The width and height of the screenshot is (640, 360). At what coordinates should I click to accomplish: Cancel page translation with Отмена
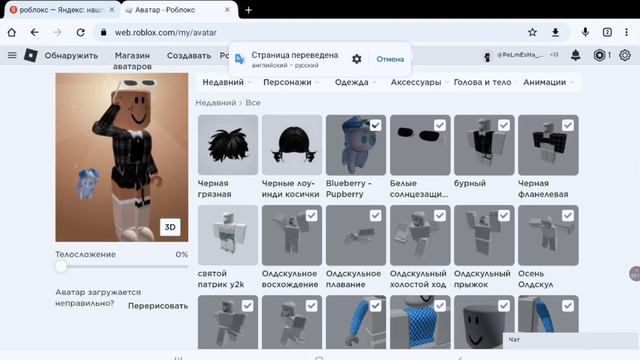click(390, 59)
